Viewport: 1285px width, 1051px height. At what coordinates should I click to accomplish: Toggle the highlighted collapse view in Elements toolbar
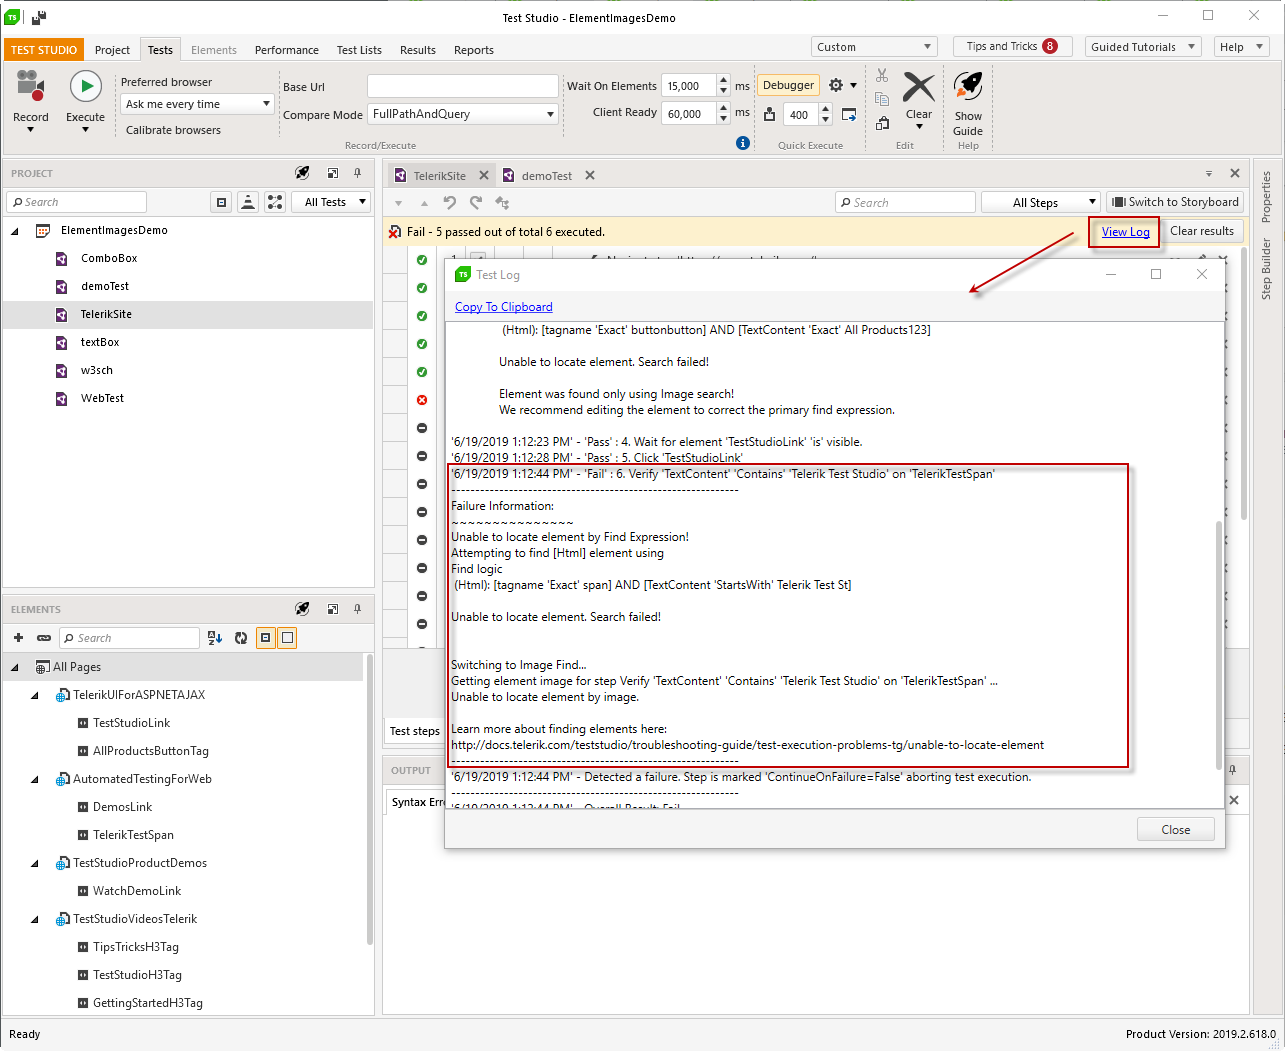(x=265, y=637)
